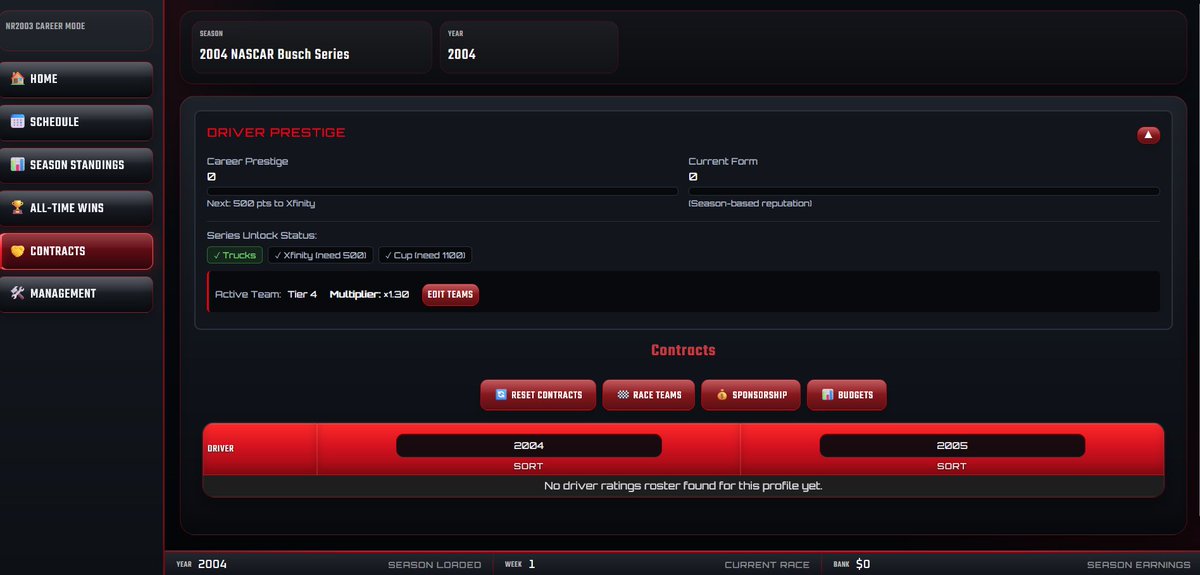The width and height of the screenshot is (1200, 575).
Task: Open the Sponsorship view
Action: tap(751, 395)
